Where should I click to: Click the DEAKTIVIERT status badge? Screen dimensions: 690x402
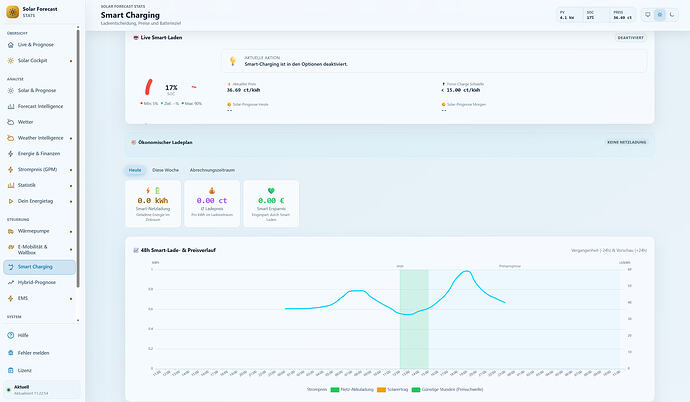[x=631, y=38]
